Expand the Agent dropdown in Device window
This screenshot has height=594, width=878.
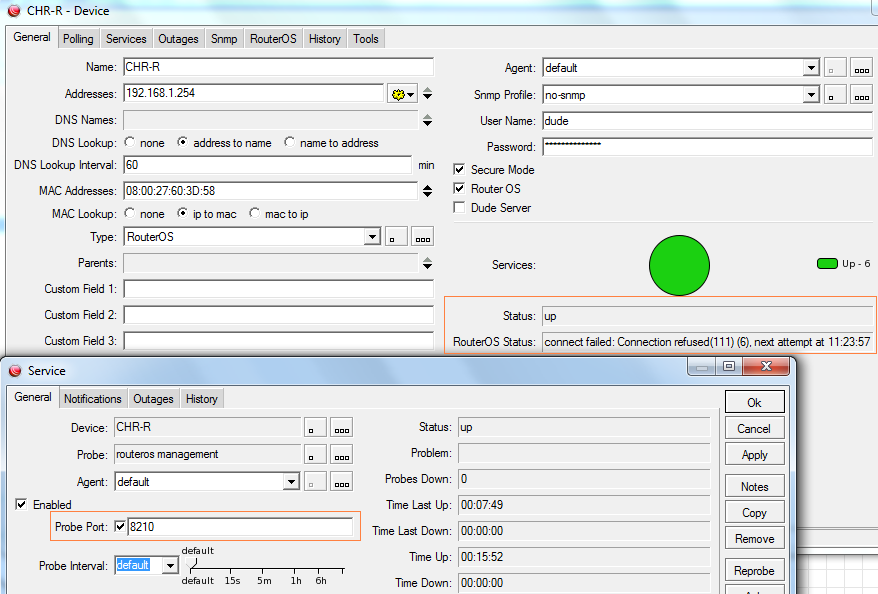[x=811, y=68]
